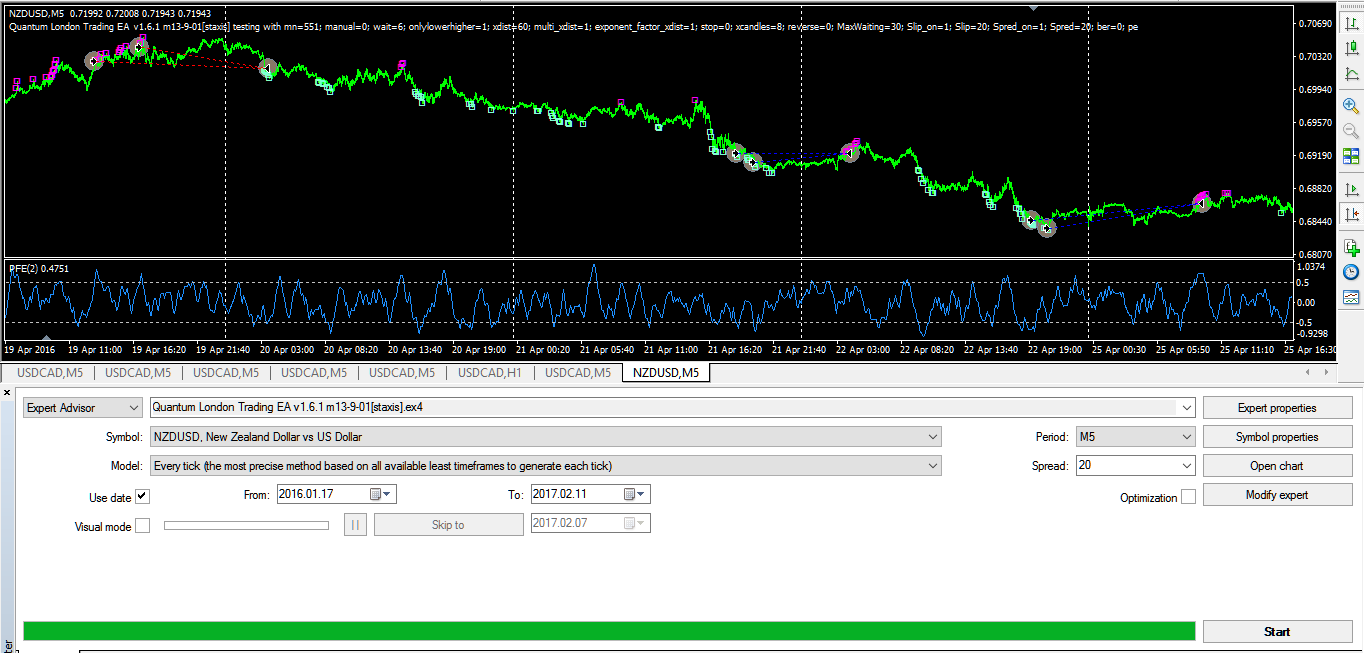Select the NZDUSD,M5 chart tab
This screenshot has height=653, width=1364.
pyautogui.click(x=666, y=373)
